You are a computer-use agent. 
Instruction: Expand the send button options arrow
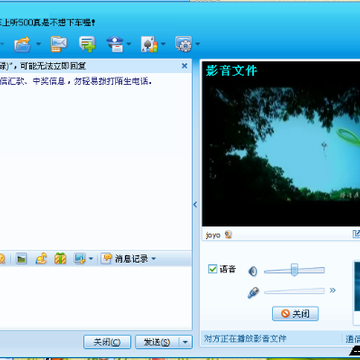[186, 342]
